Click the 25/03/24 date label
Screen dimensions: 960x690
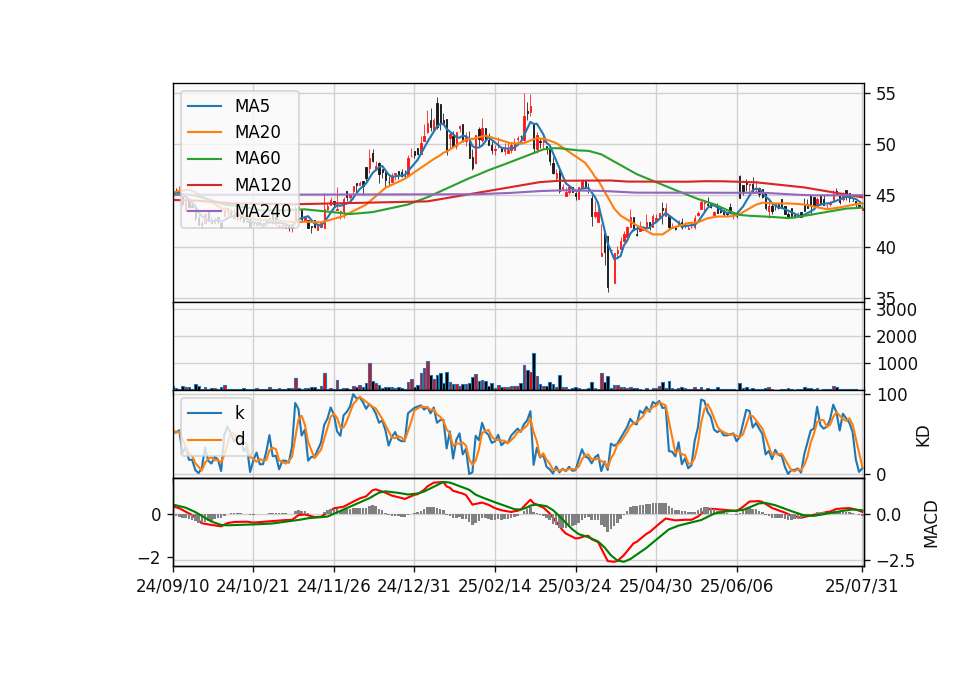tap(575, 586)
